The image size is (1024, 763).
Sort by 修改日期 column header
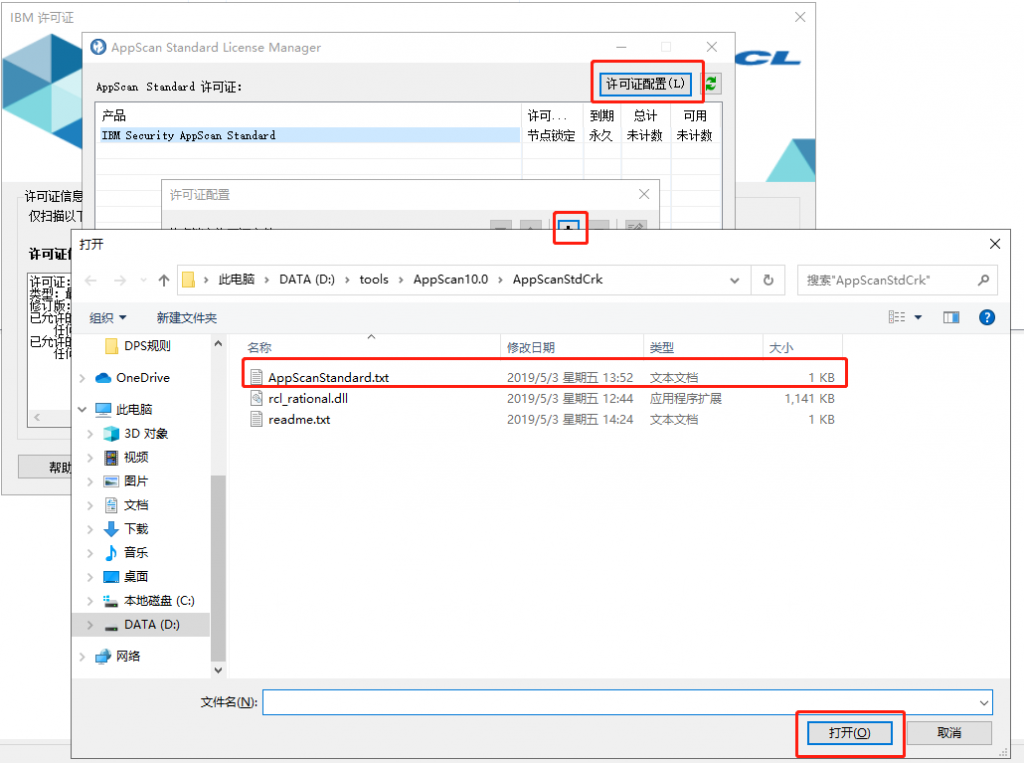[x=572, y=348]
